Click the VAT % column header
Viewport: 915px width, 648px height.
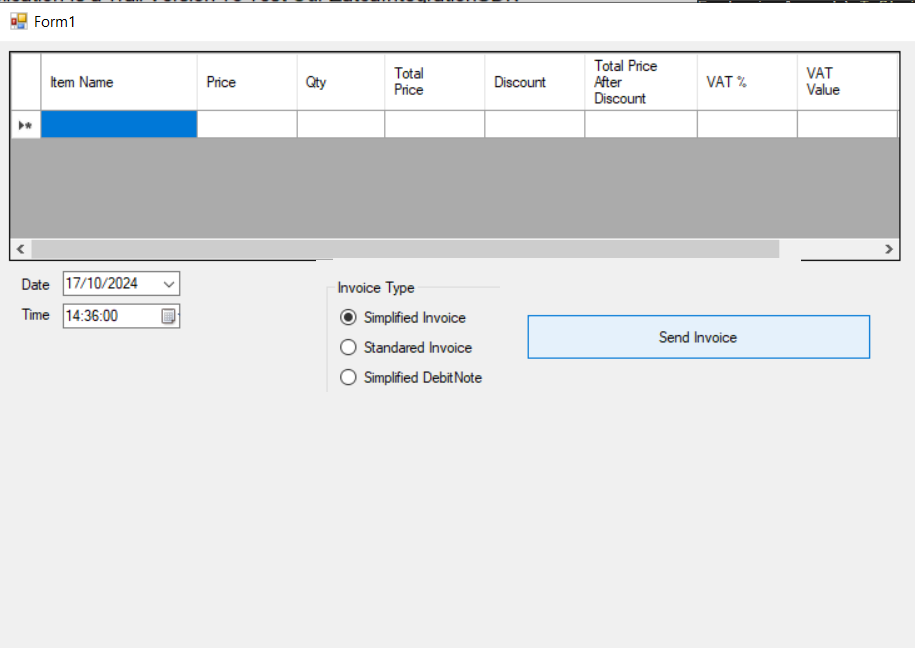point(746,82)
